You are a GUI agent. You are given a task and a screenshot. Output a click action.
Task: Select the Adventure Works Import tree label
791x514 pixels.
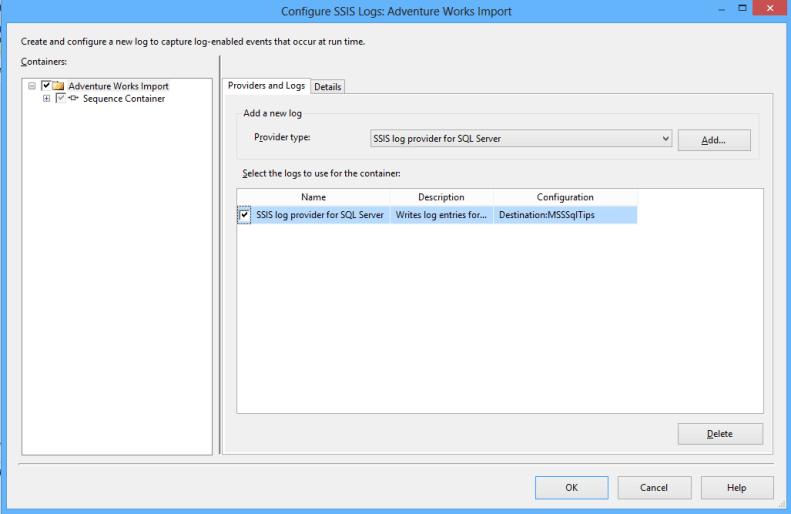pos(119,86)
